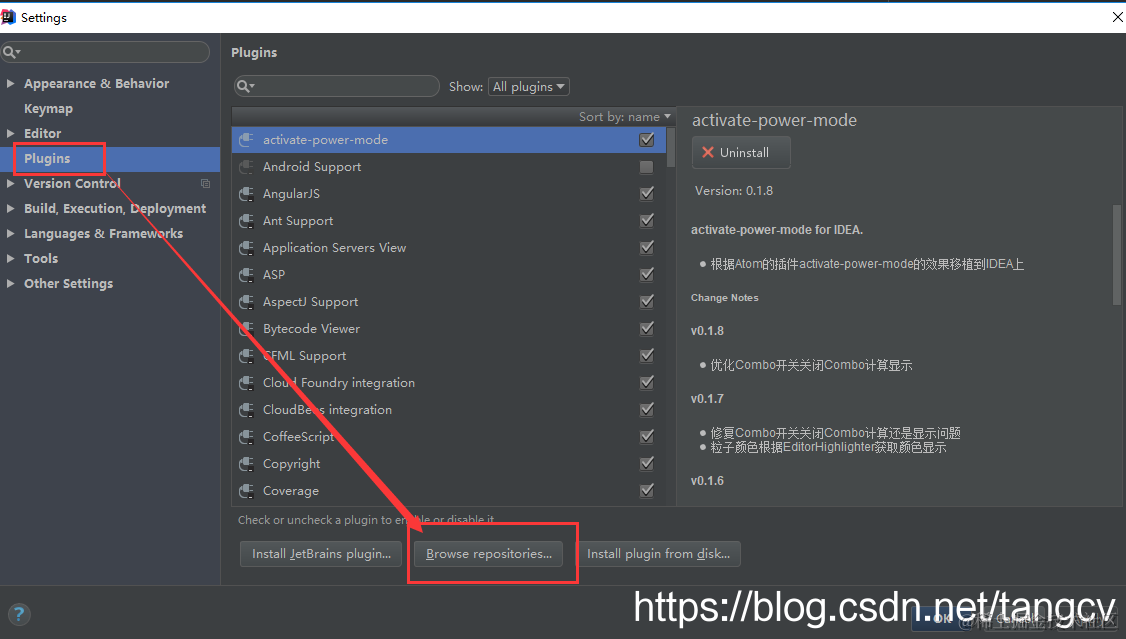Click the plugin description scrollbar

1117,254
